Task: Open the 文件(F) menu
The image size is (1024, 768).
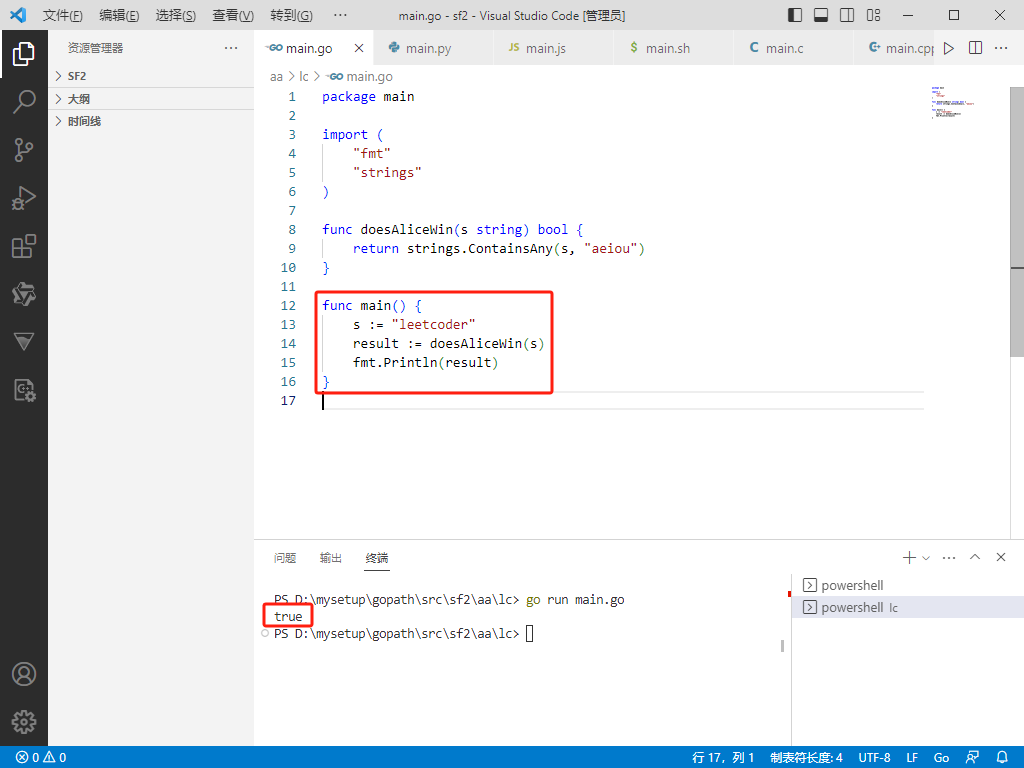Action: (x=63, y=15)
